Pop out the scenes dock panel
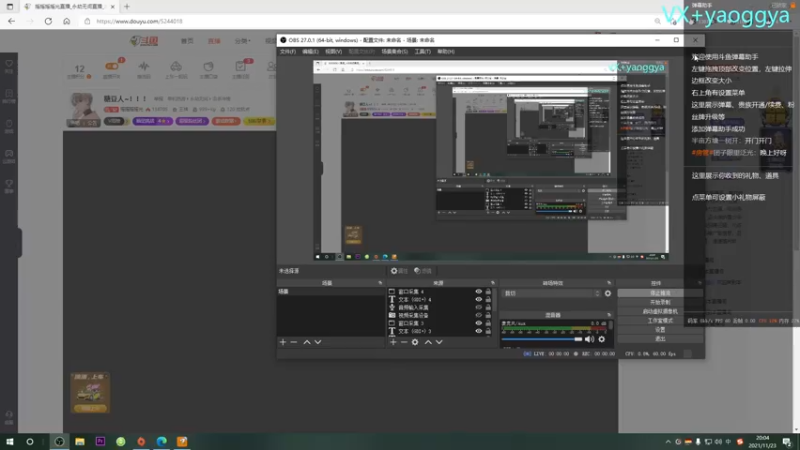The height and width of the screenshot is (450, 800). 380,283
